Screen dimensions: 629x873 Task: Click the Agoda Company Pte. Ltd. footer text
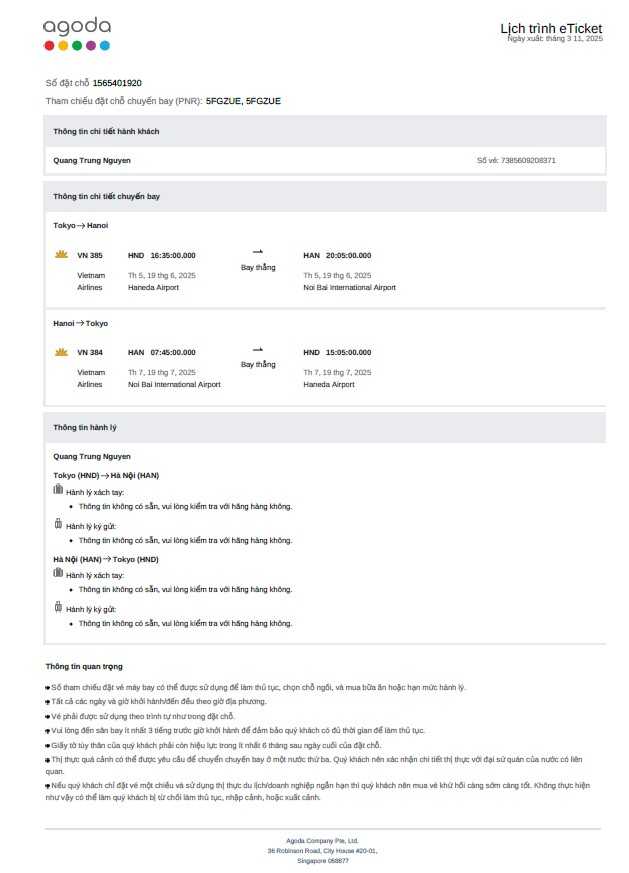[322, 841]
